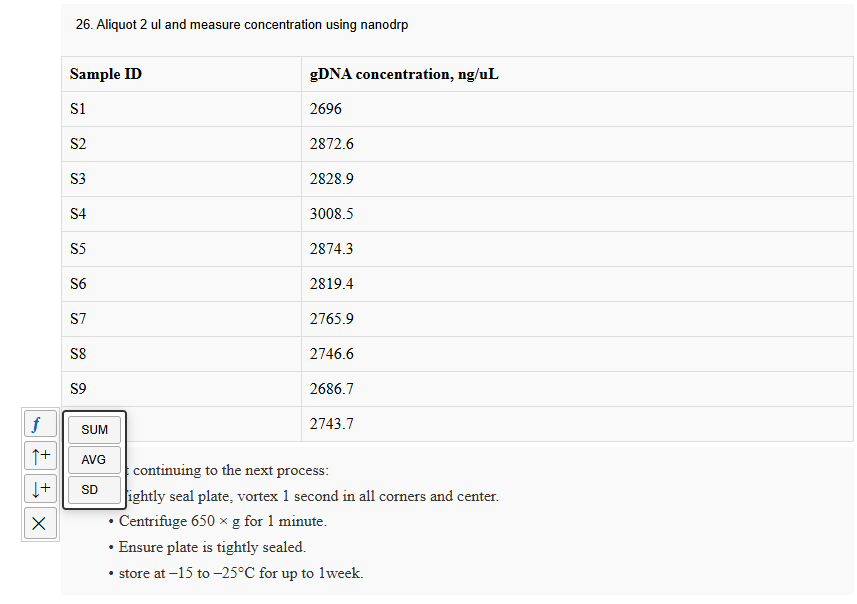The image size is (857, 604).
Task: Click the gDNA concentration column header
Action: coord(404,74)
